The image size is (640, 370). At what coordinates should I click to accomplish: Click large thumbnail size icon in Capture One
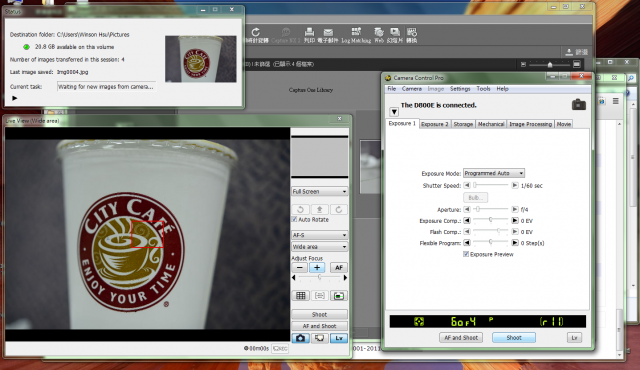point(576,64)
